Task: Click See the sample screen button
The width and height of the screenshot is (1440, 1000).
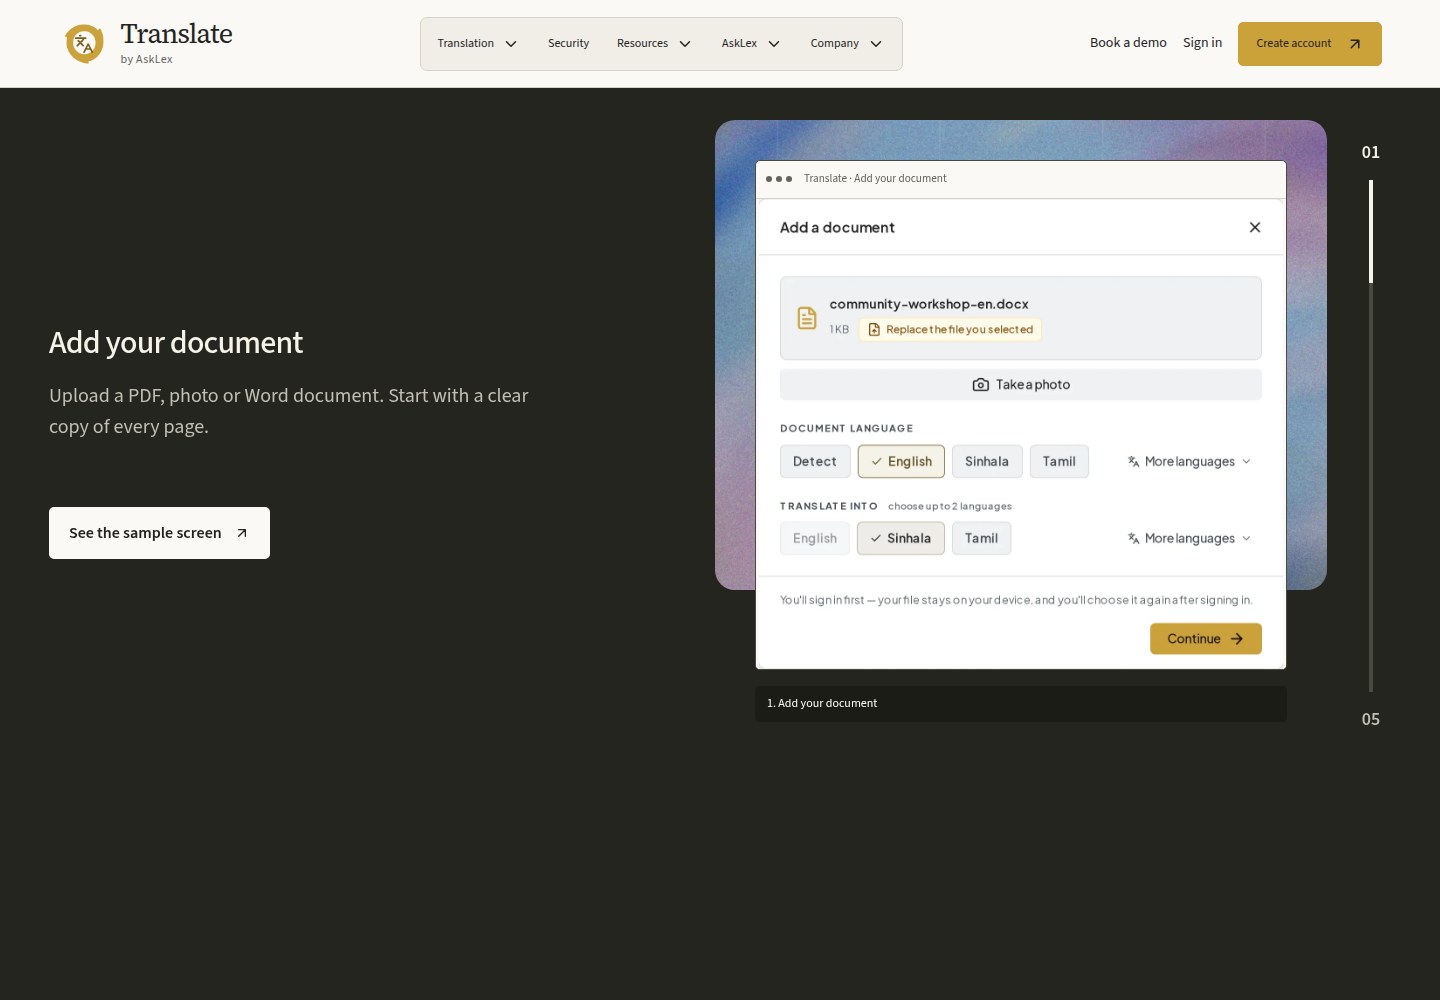Action: [x=159, y=533]
